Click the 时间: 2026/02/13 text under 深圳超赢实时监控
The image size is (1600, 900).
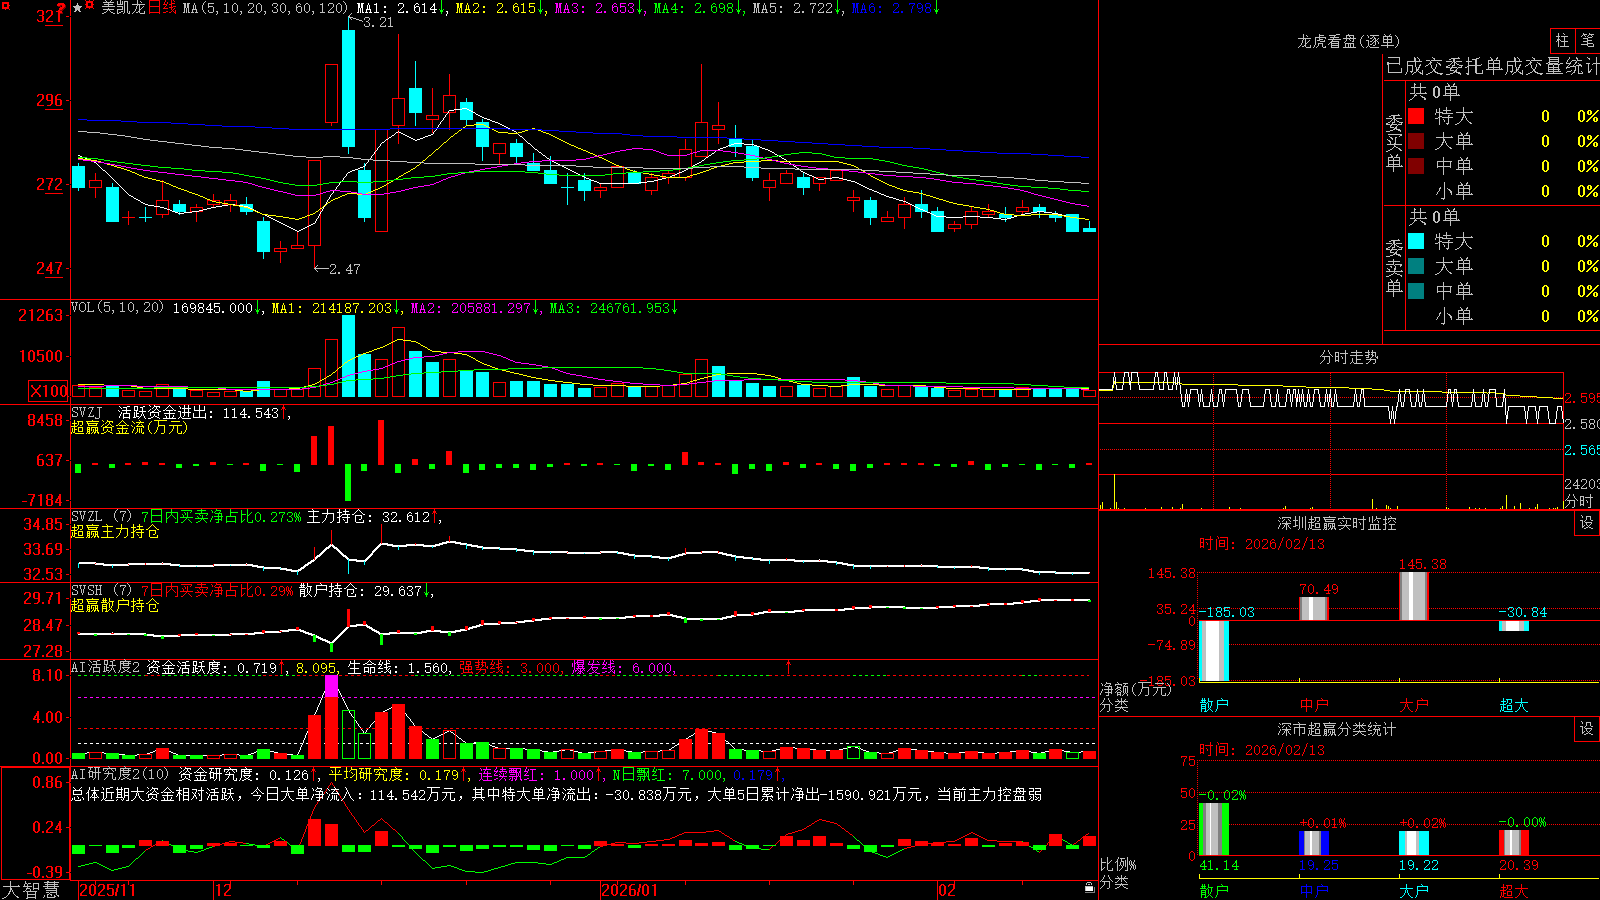[x=1262, y=544]
